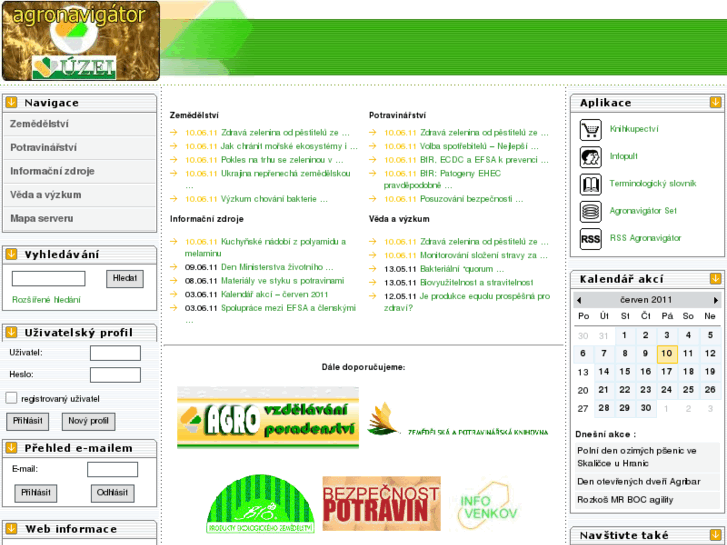Click the Potravinářství section heading
The height and width of the screenshot is (545, 727).
[397, 115]
